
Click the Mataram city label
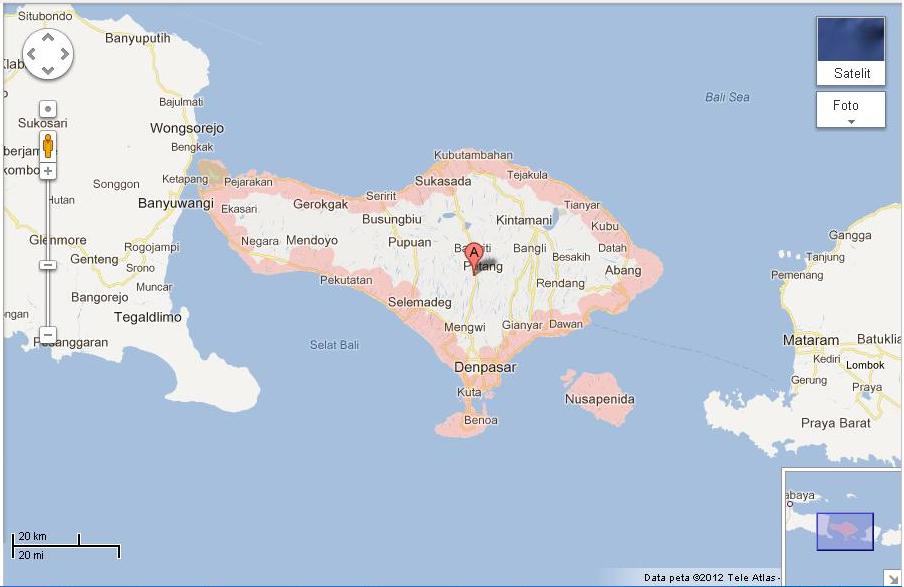point(811,340)
